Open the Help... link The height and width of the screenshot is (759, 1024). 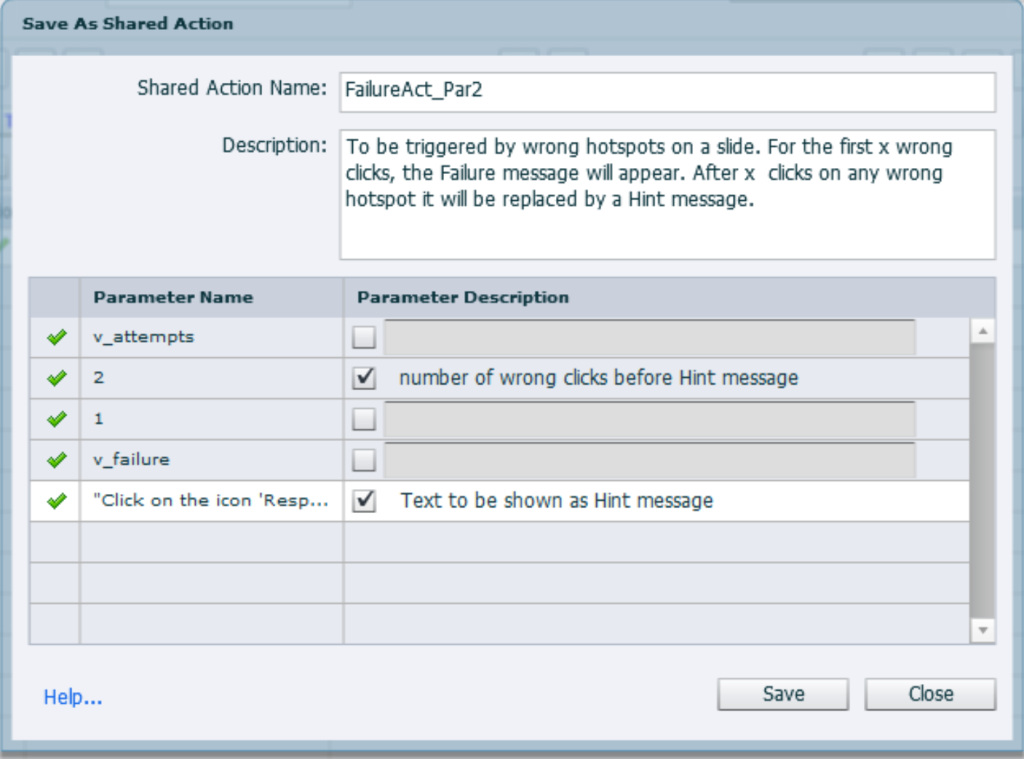click(73, 697)
